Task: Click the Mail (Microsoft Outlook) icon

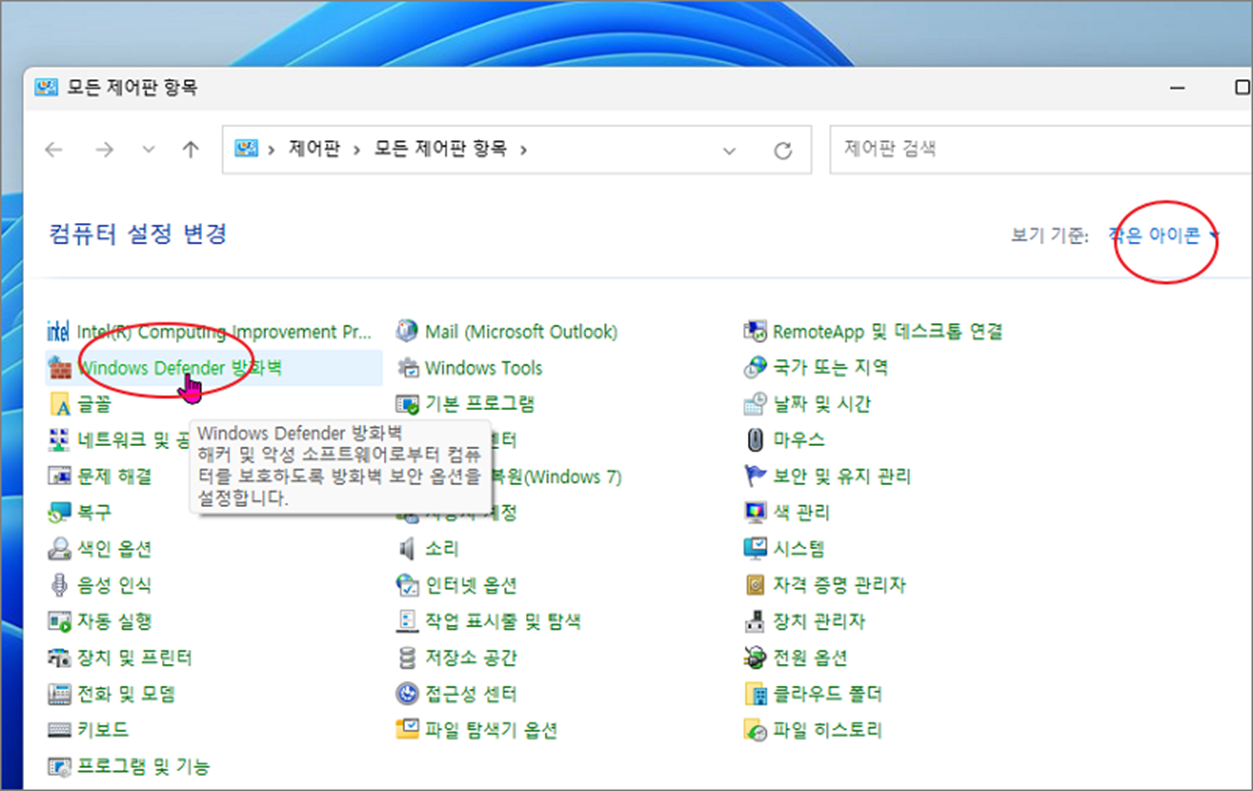Action: pyautogui.click(x=407, y=331)
